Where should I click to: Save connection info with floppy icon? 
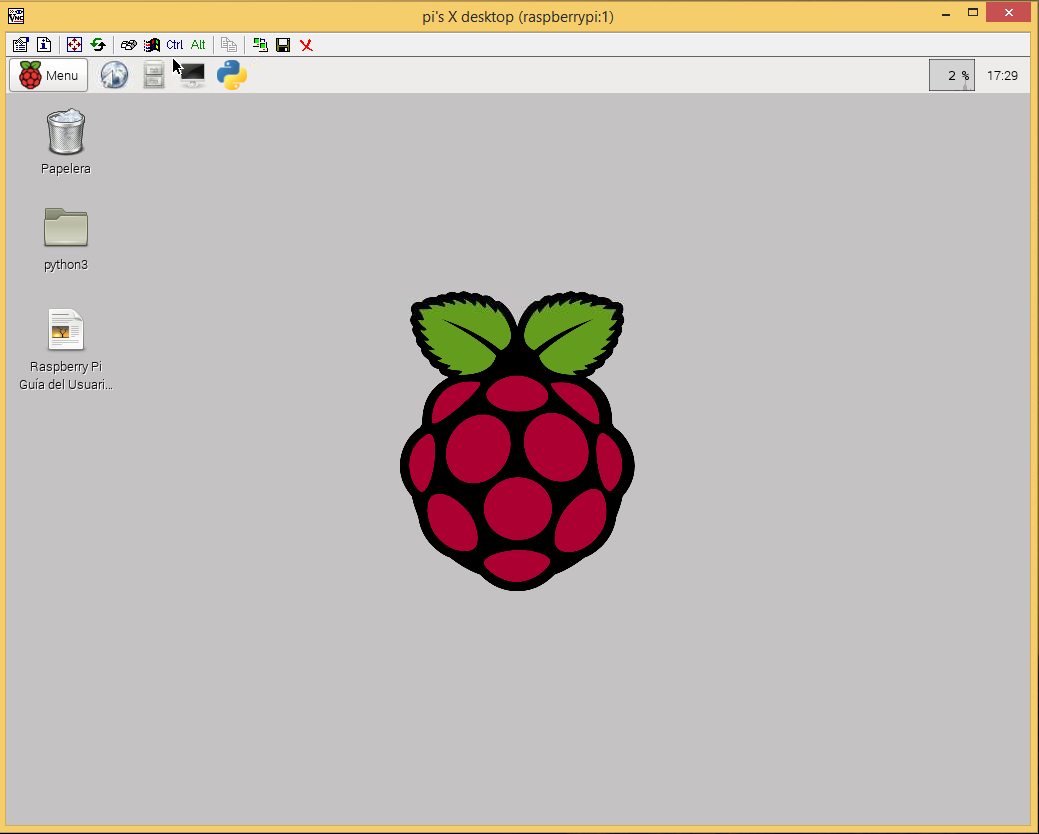click(x=283, y=44)
